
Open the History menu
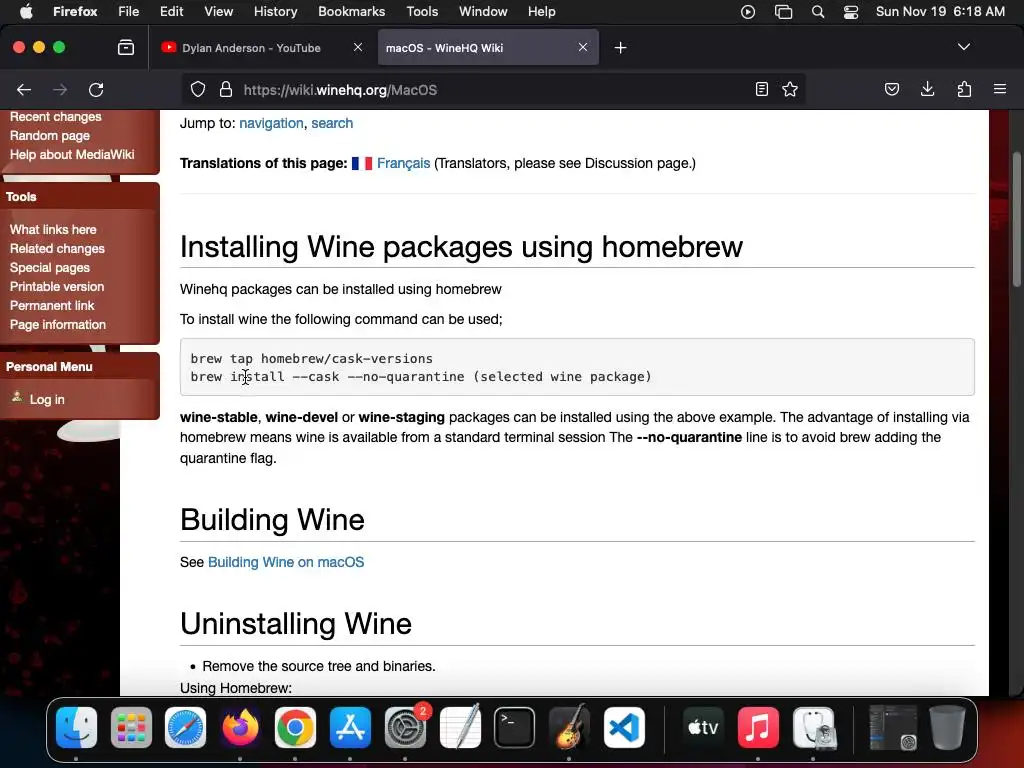(275, 11)
